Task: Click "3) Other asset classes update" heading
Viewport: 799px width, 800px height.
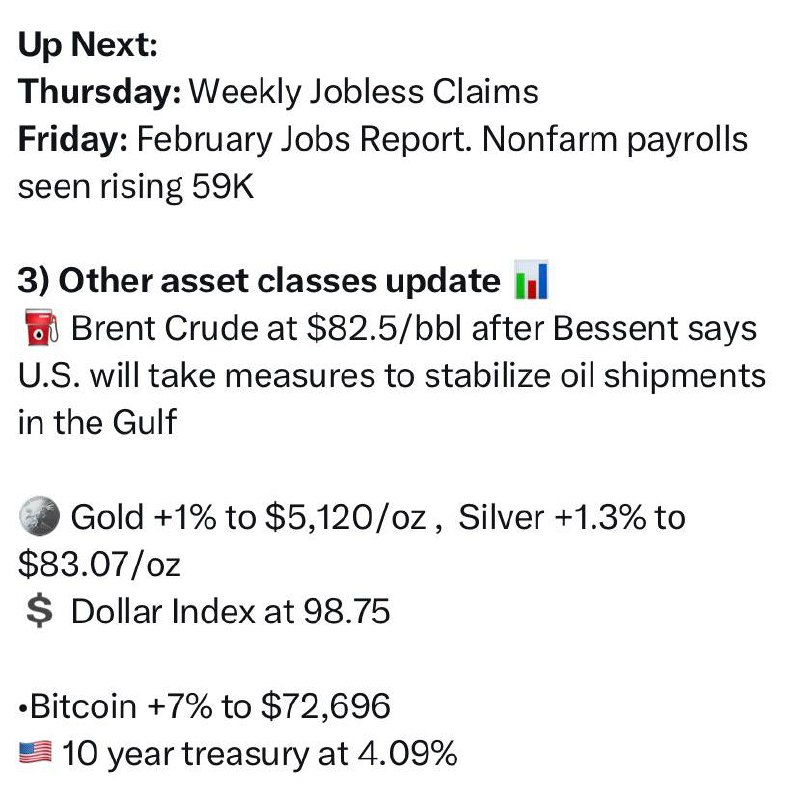Action: pyautogui.click(x=259, y=281)
